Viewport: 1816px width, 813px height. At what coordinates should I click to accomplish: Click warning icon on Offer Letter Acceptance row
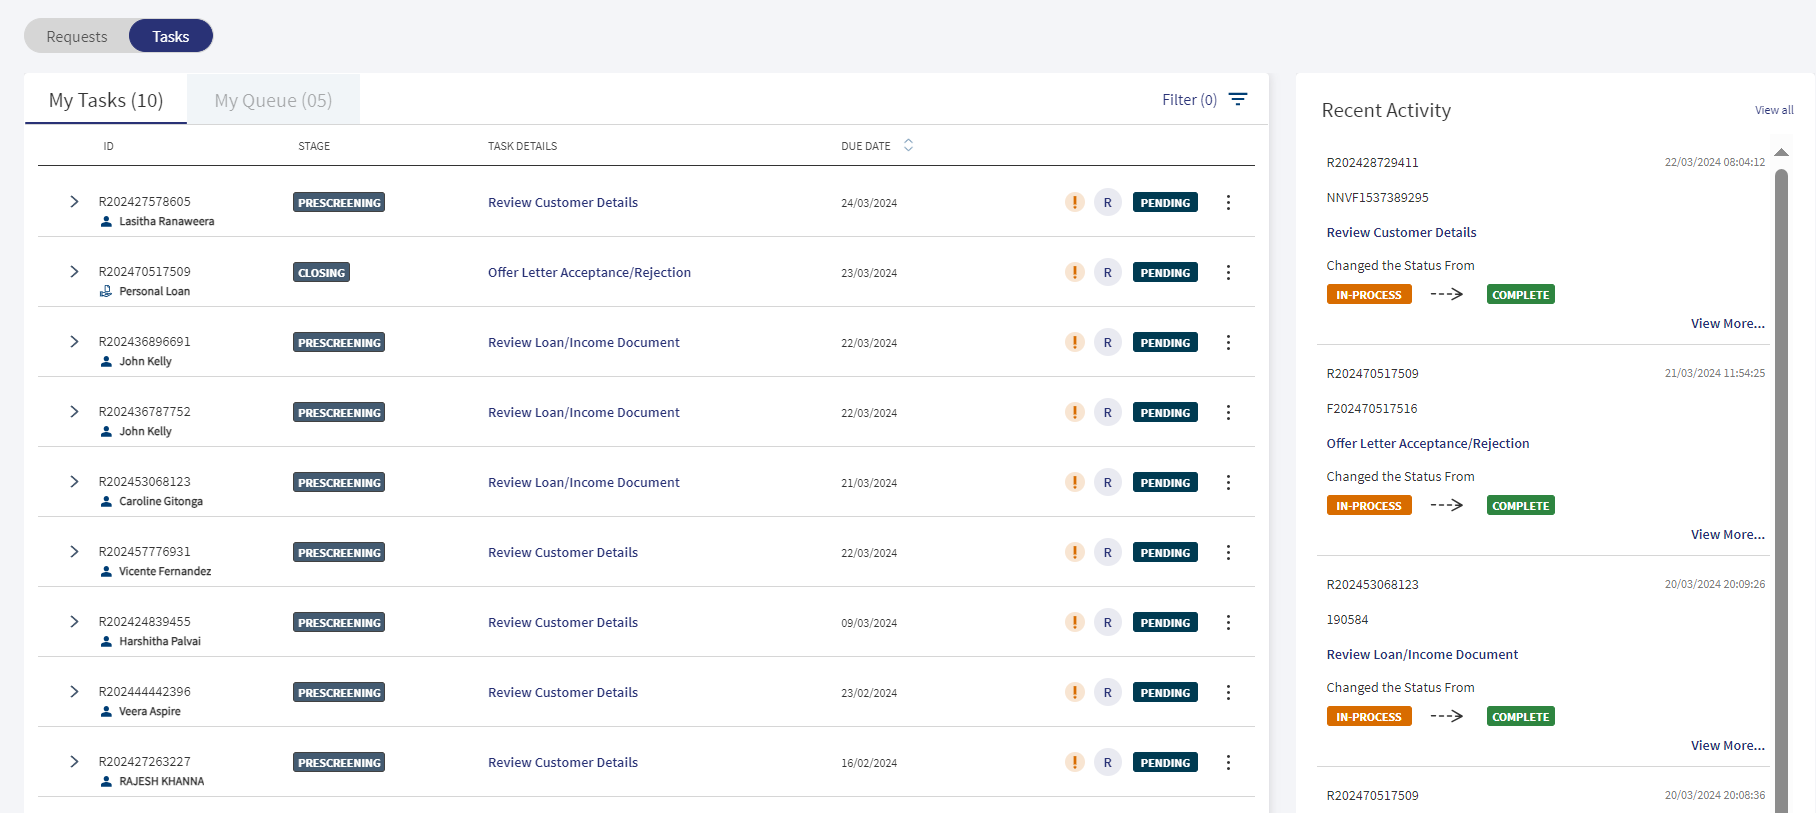(x=1075, y=272)
